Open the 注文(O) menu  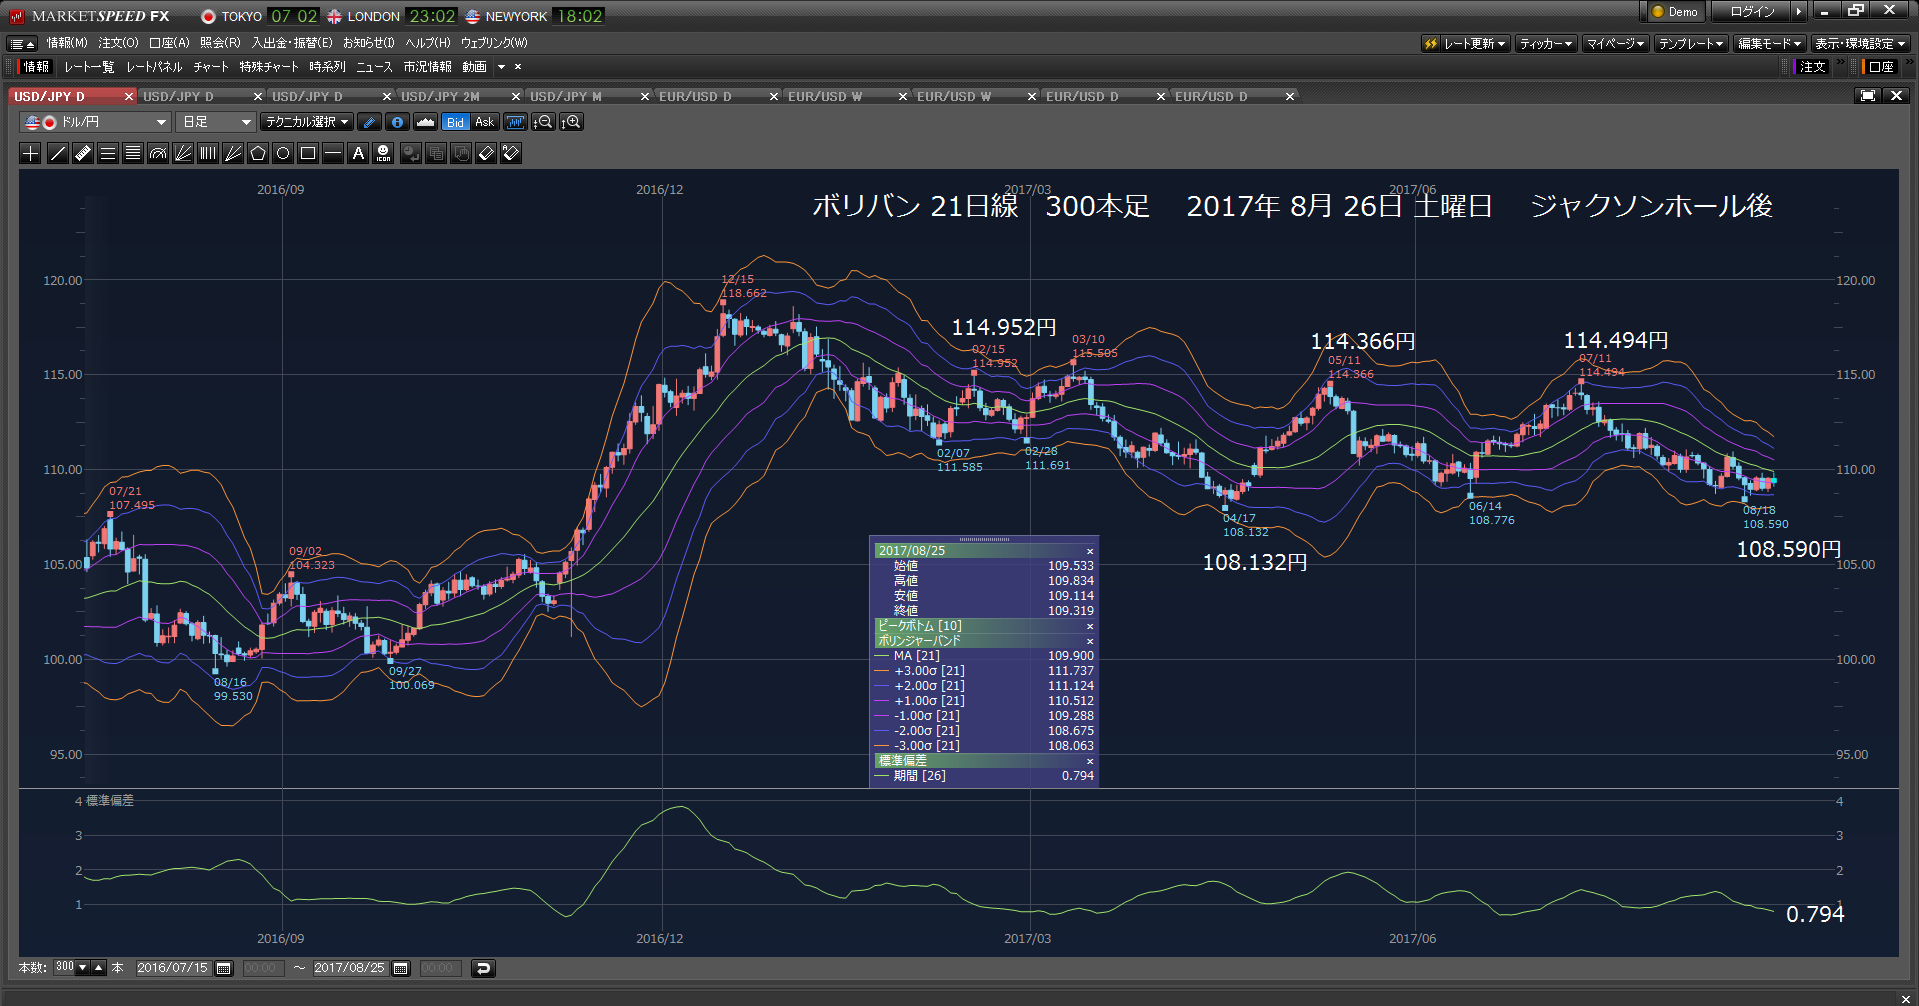(x=118, y=43)
